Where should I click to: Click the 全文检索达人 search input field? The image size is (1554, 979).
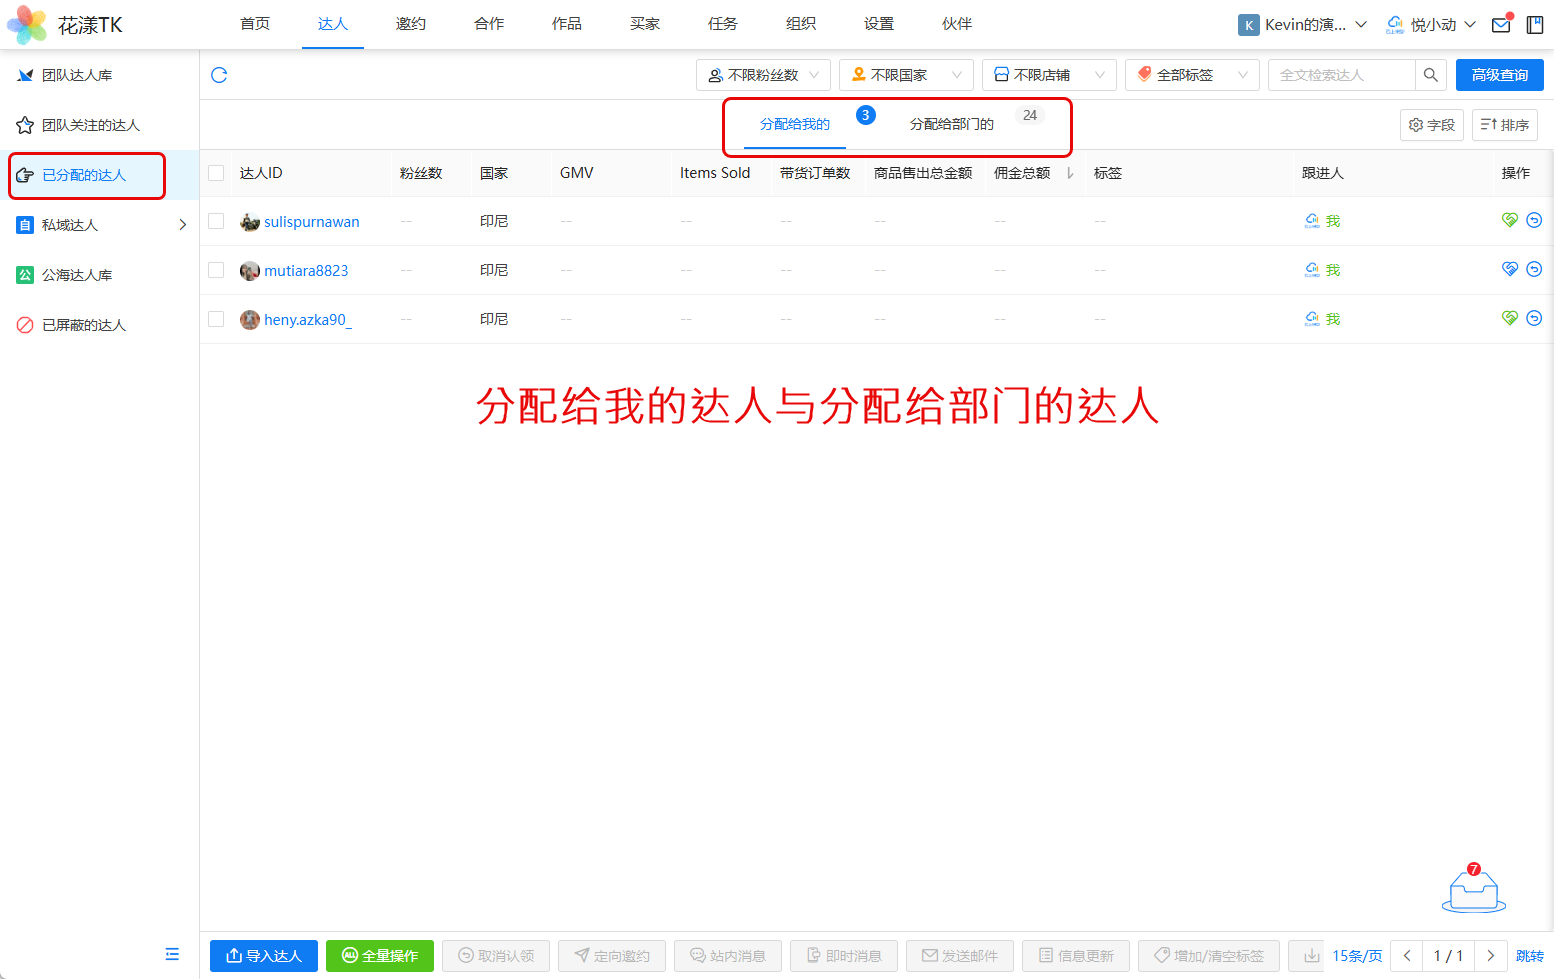pyautogui.click(x=1341, y=75)
